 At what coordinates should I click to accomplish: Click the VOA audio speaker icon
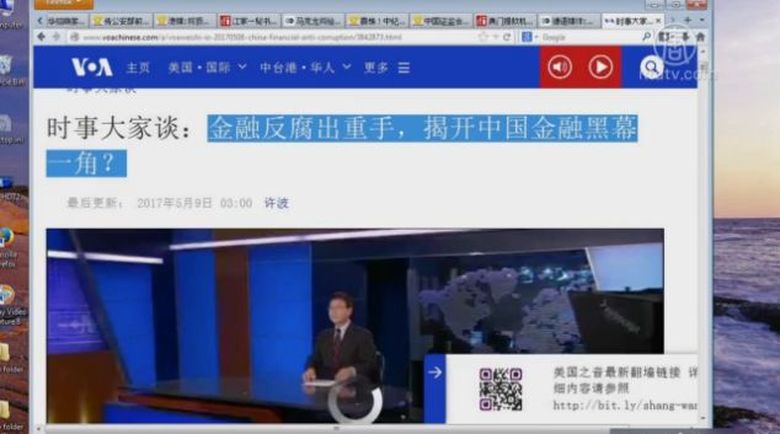559,67
